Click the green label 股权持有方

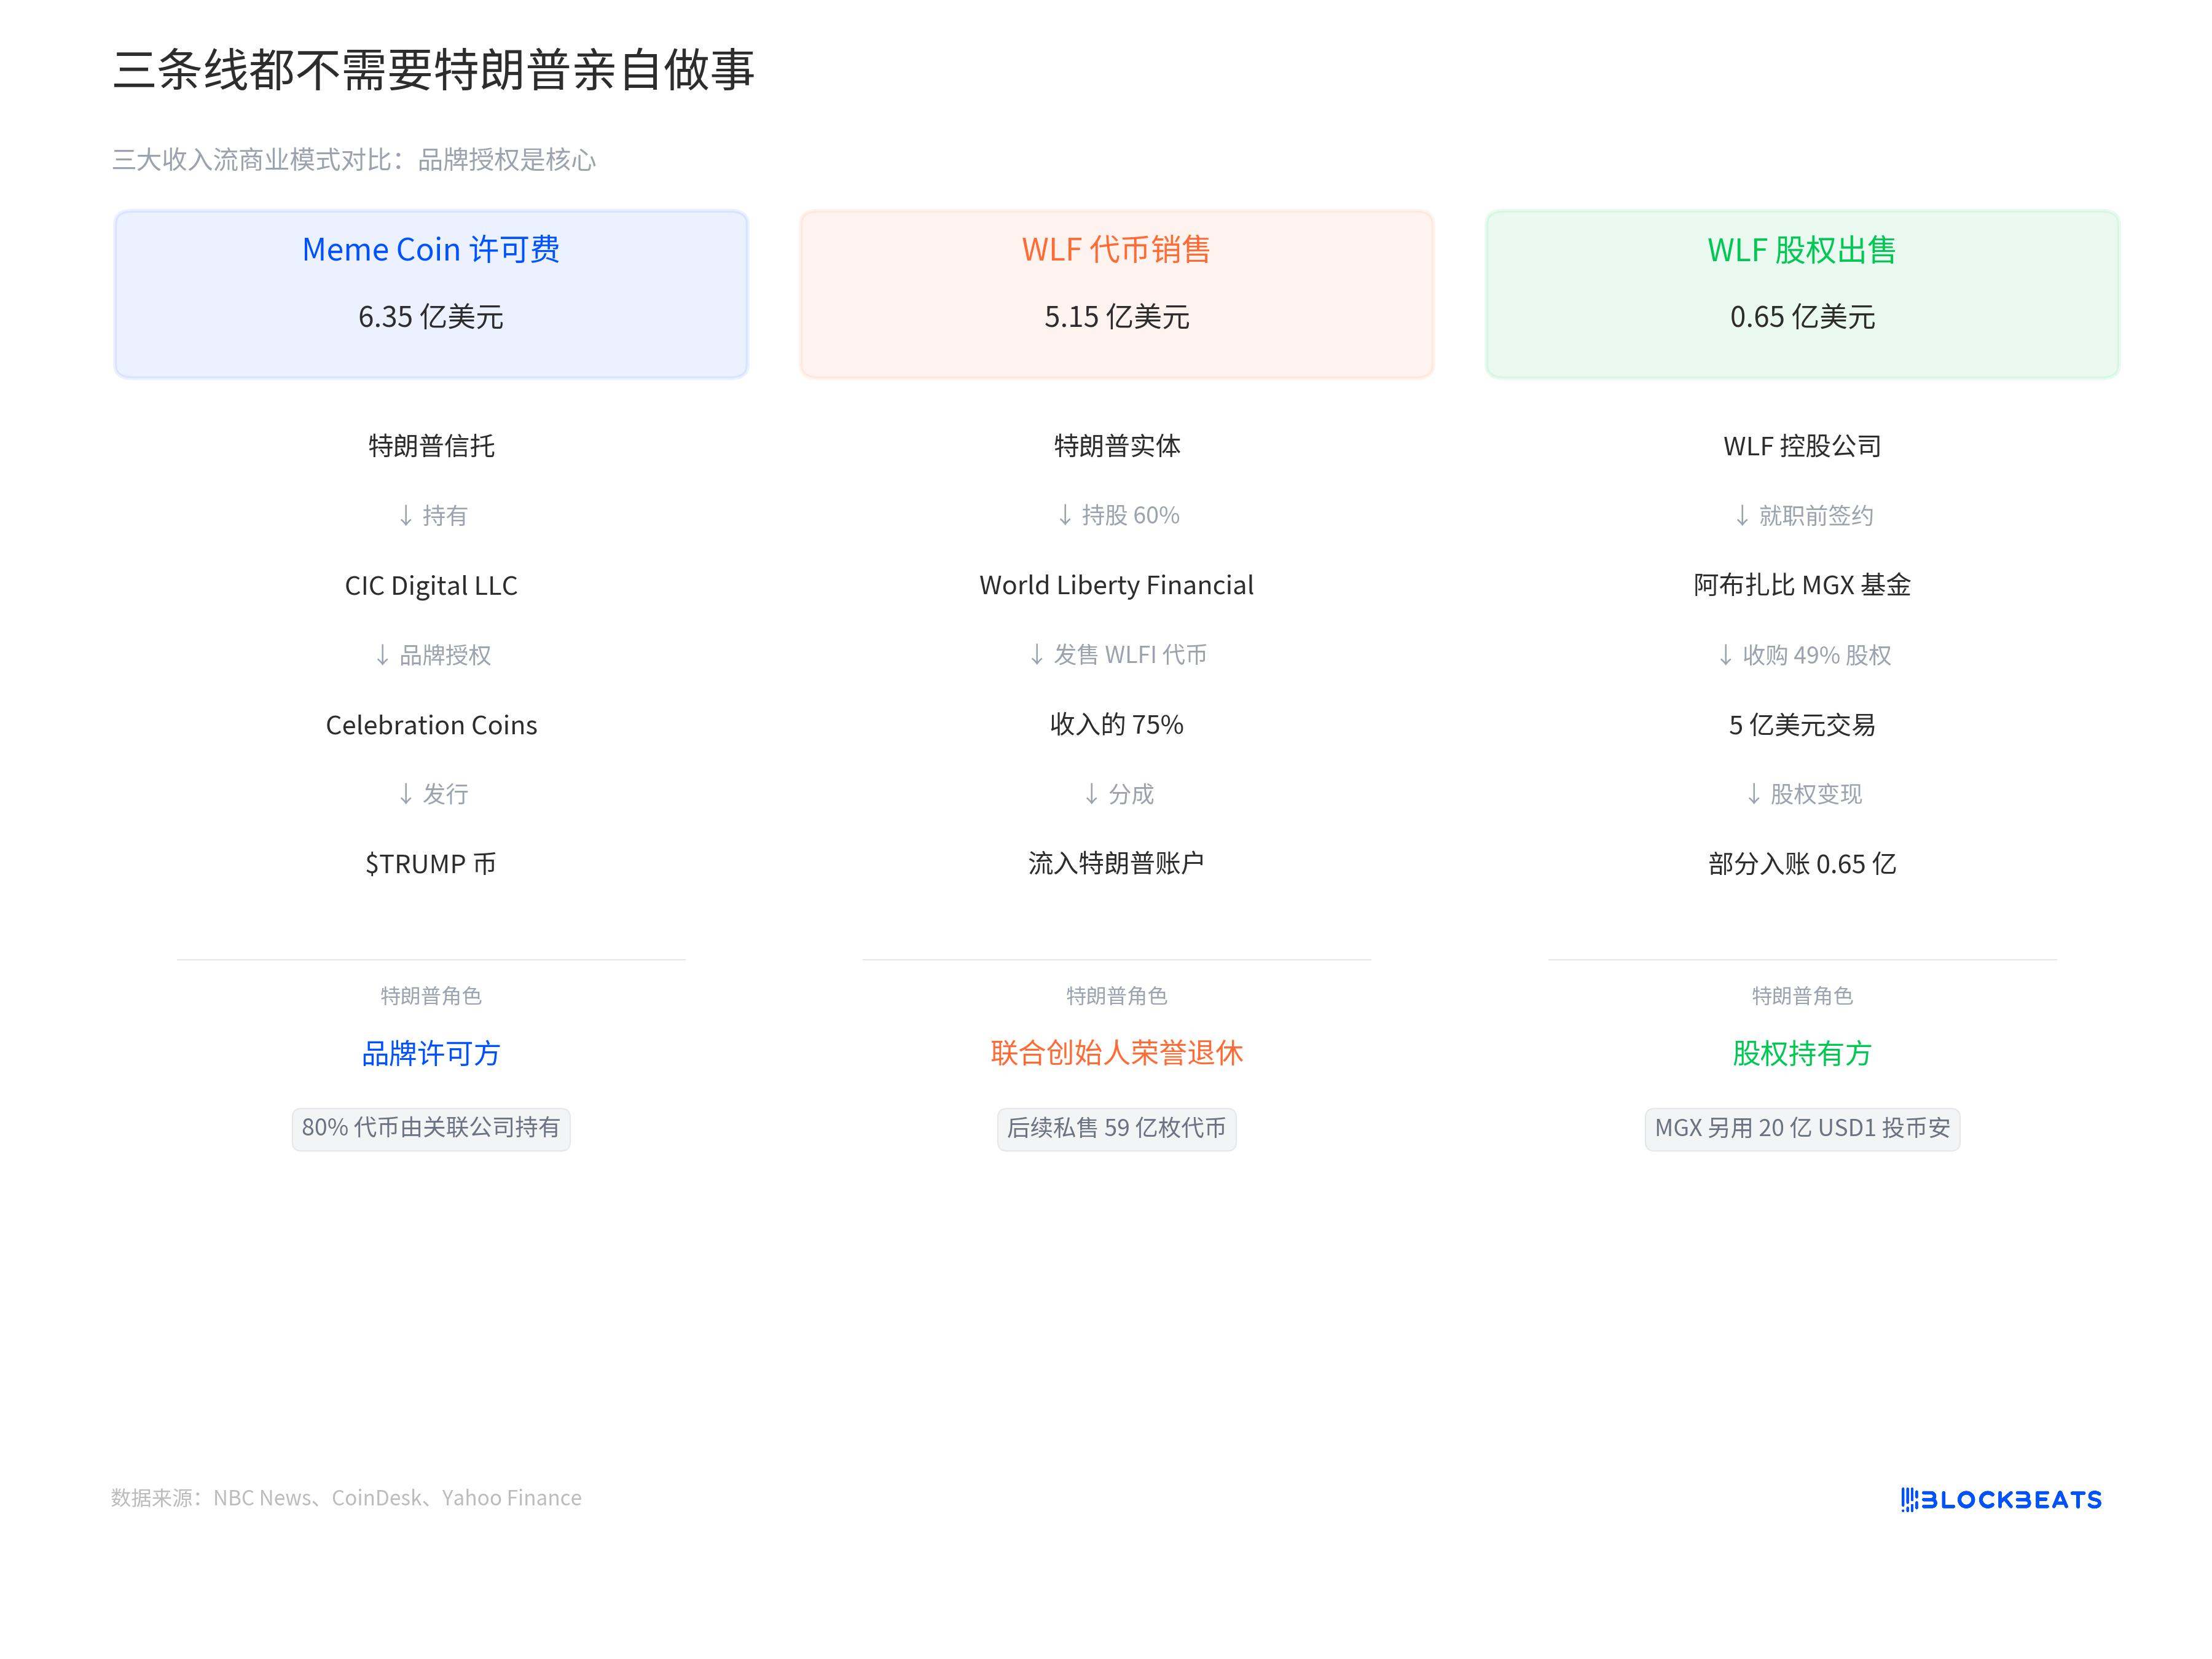point(1802,1053)
